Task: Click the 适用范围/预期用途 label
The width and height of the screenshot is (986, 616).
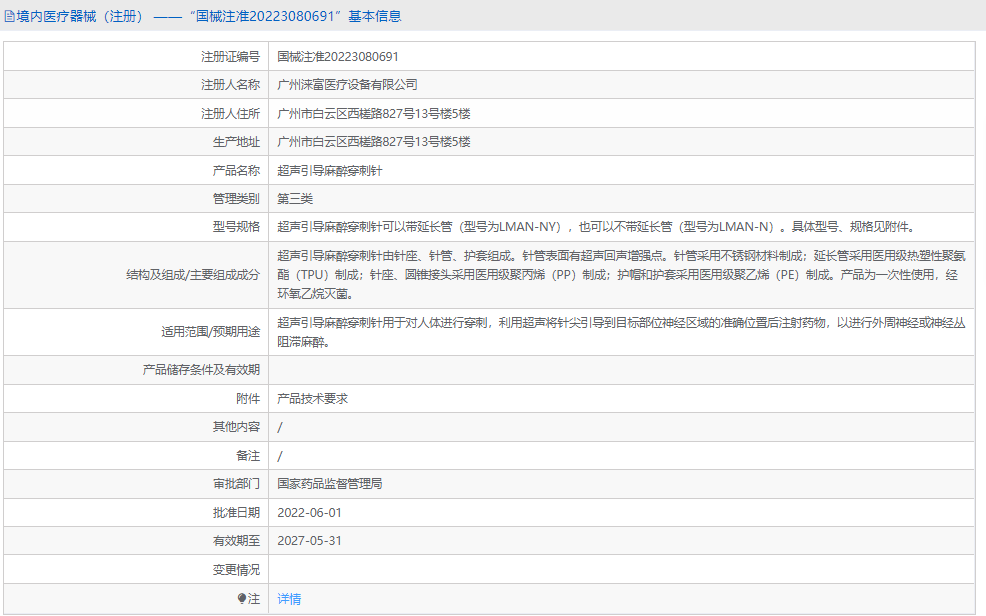Action: pyautogui.click(x=210, y=332)
